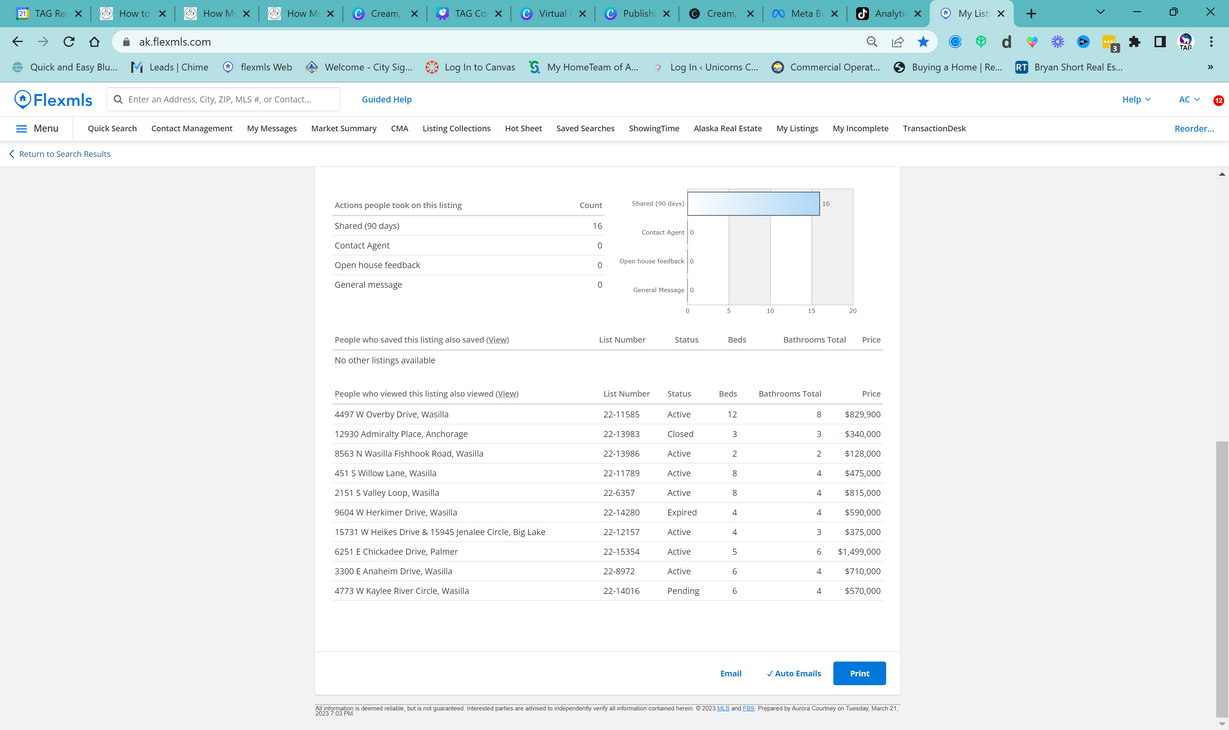Click the red notification badge
1229x730 pixels.
tap(1218, 100)
